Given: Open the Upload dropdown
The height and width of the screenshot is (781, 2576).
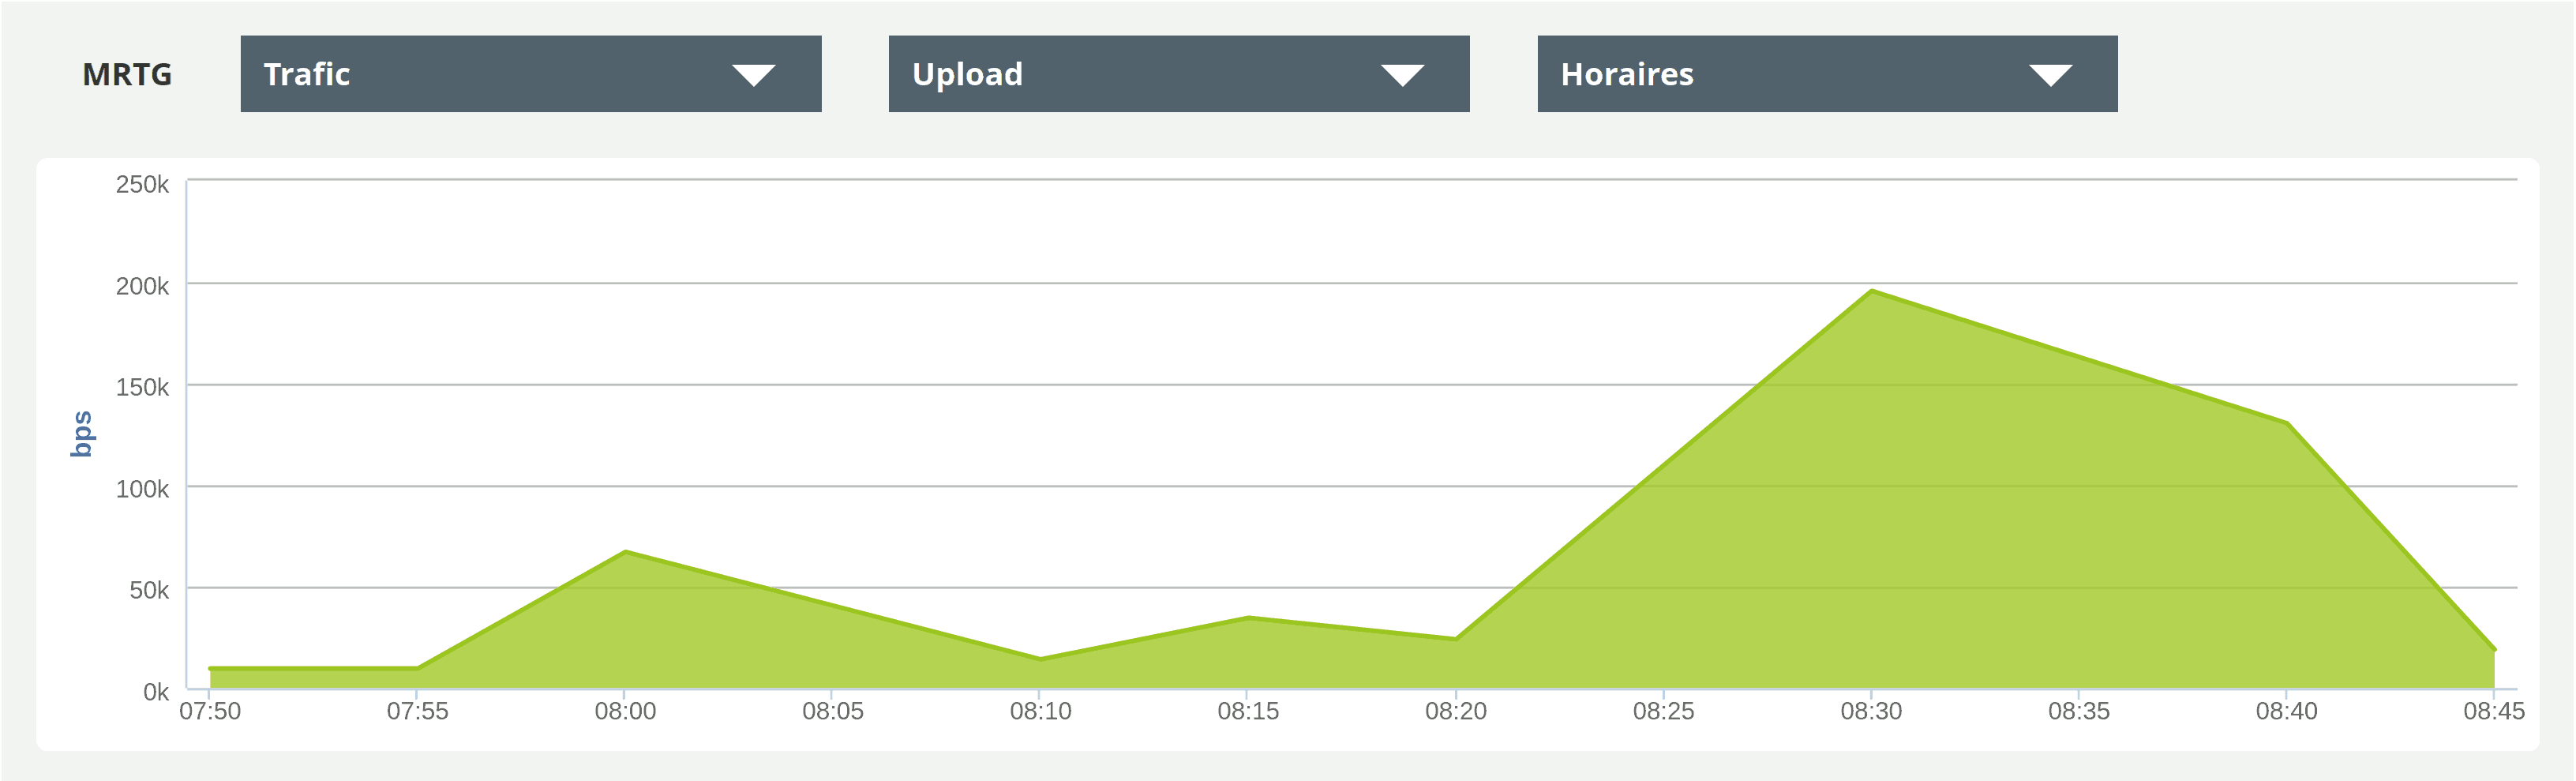Looking at the screenshot, I should pos(1179,74).
